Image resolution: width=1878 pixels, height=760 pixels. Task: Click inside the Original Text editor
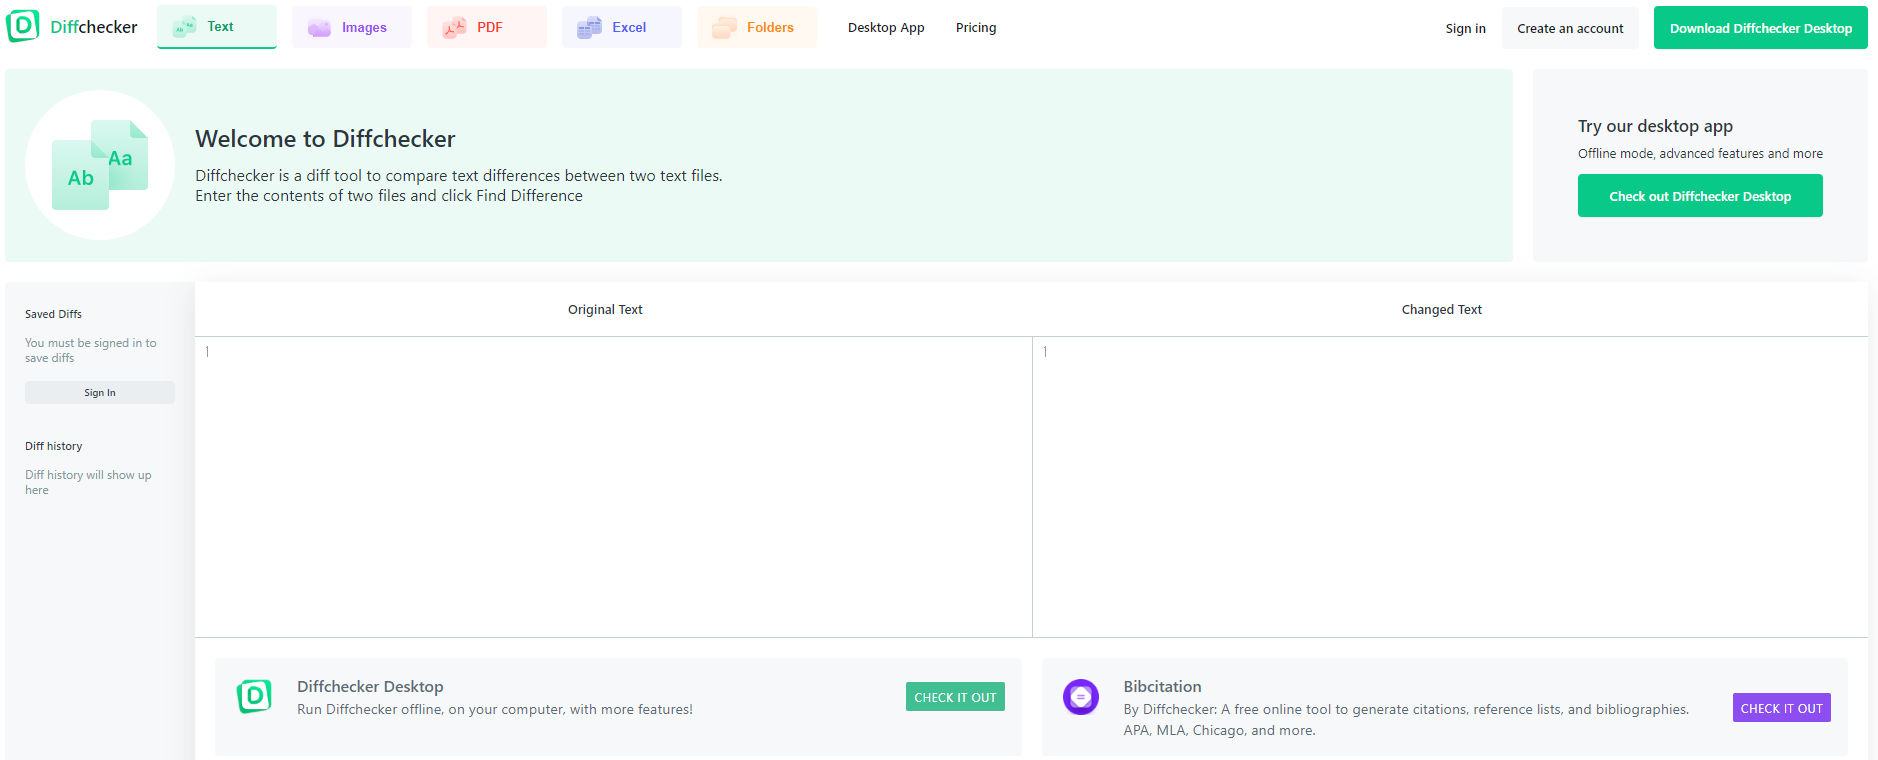point(613,486)
